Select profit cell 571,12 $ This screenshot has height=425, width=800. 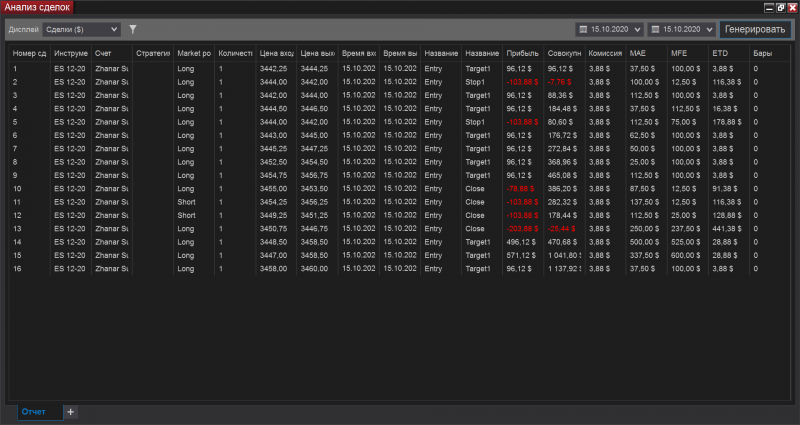point(521,255)
